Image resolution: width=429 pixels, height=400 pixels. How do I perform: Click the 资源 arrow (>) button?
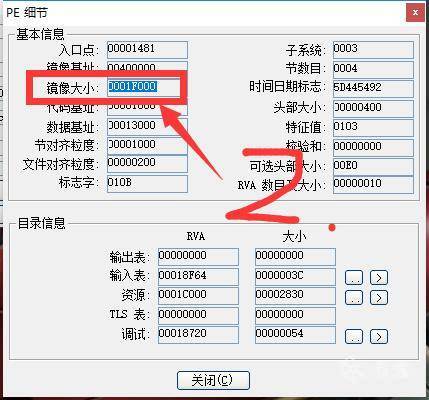click(379, 297)
